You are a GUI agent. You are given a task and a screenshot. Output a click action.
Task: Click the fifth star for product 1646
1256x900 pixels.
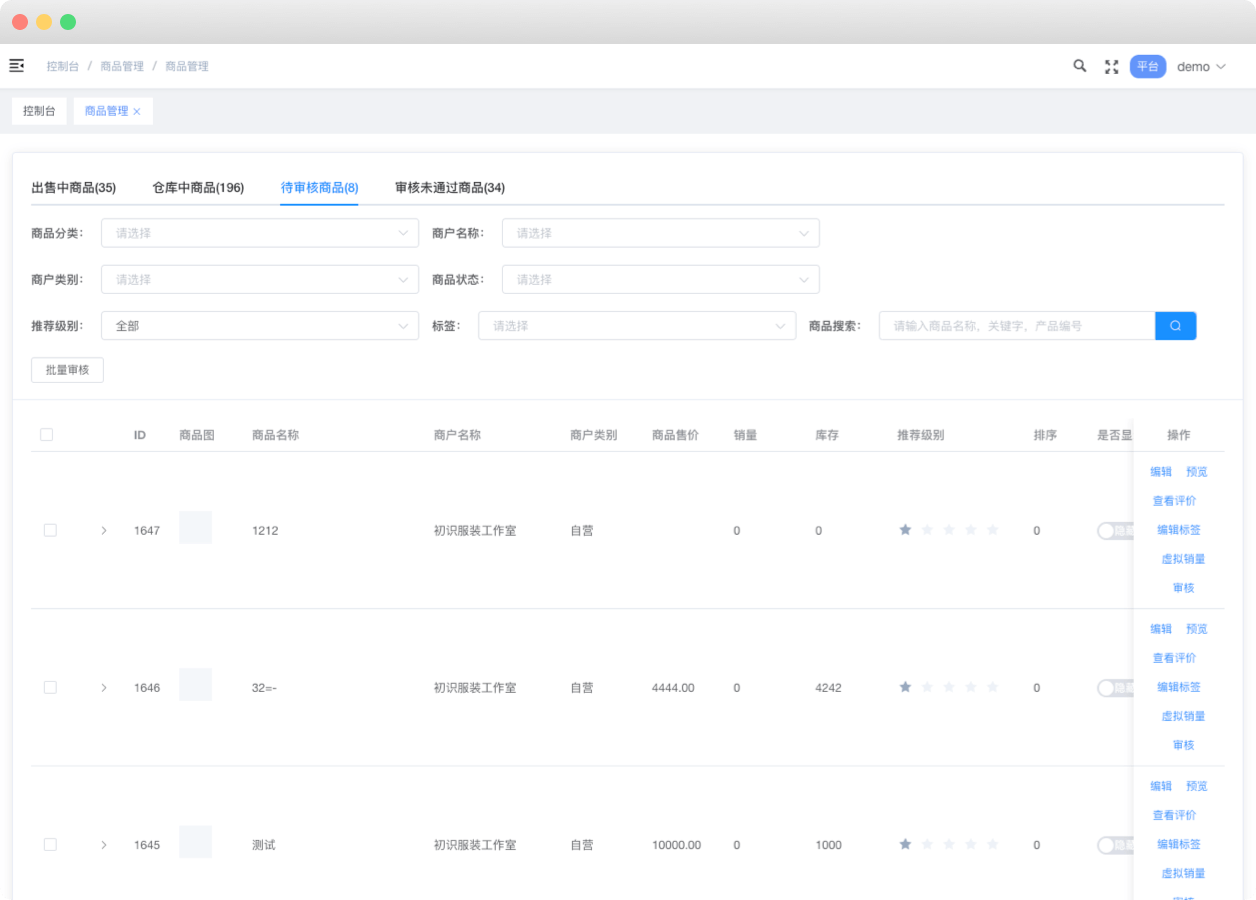tap(992, 687)
